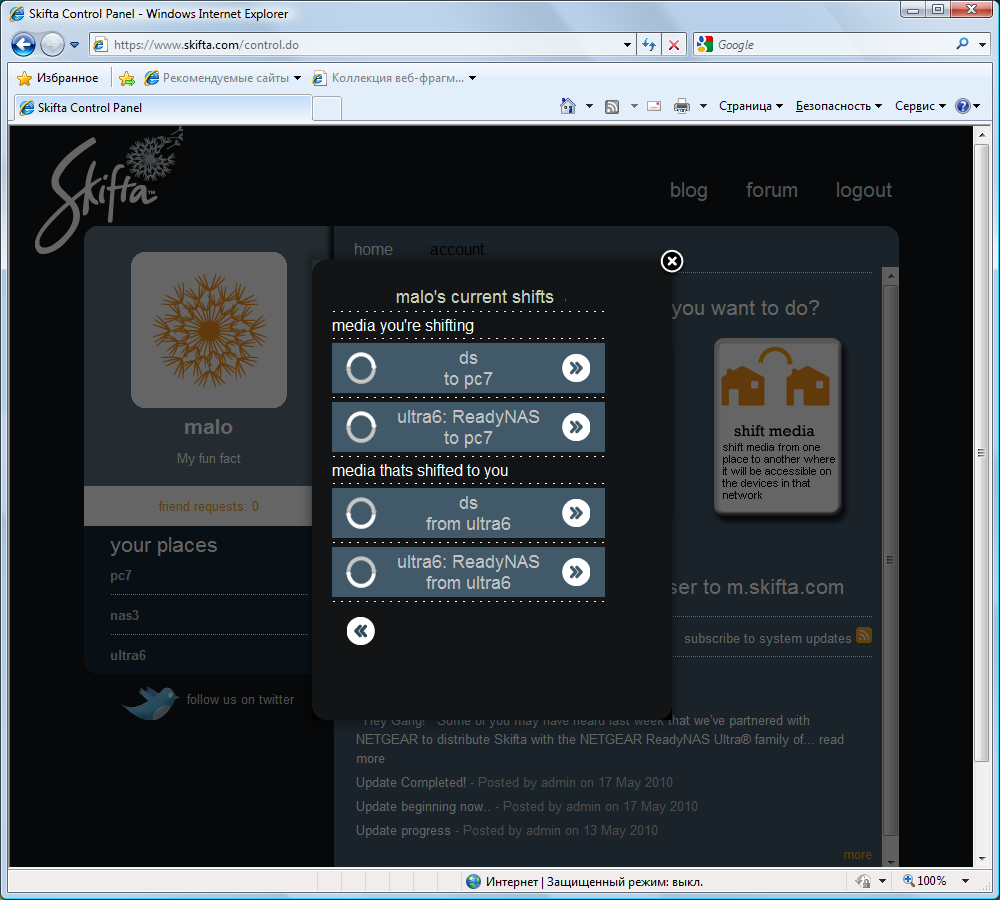Switch to the home tab

point(373,249)
